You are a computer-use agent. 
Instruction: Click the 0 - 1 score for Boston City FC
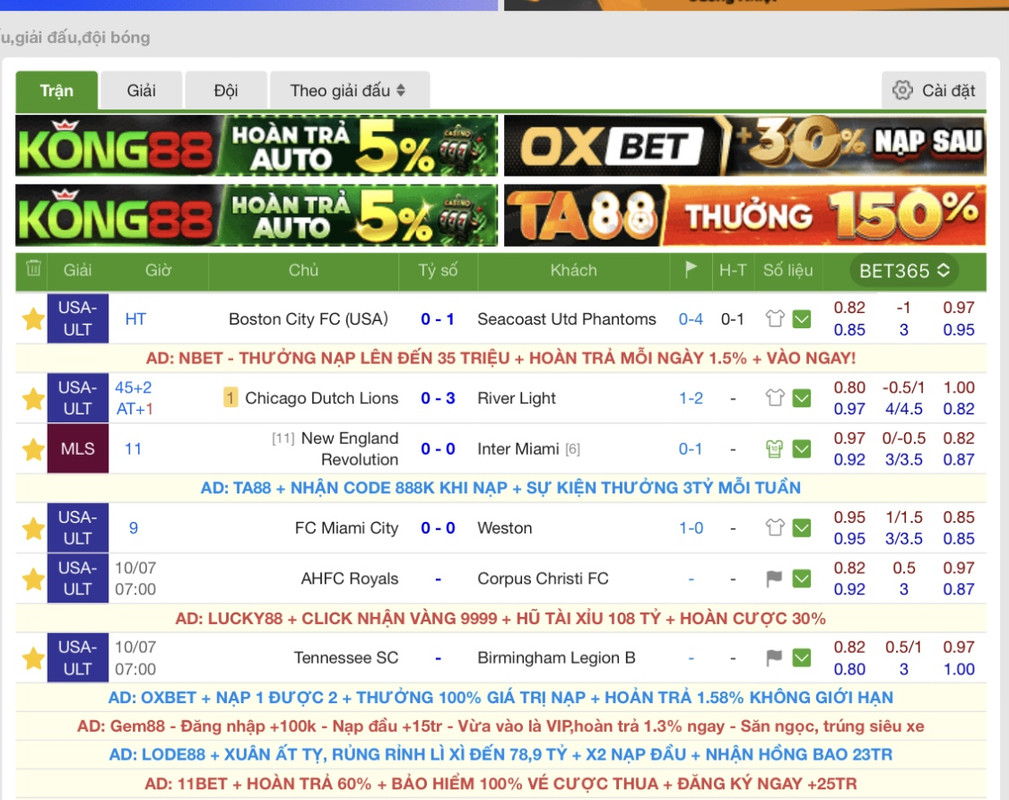[x=438, y=319]
